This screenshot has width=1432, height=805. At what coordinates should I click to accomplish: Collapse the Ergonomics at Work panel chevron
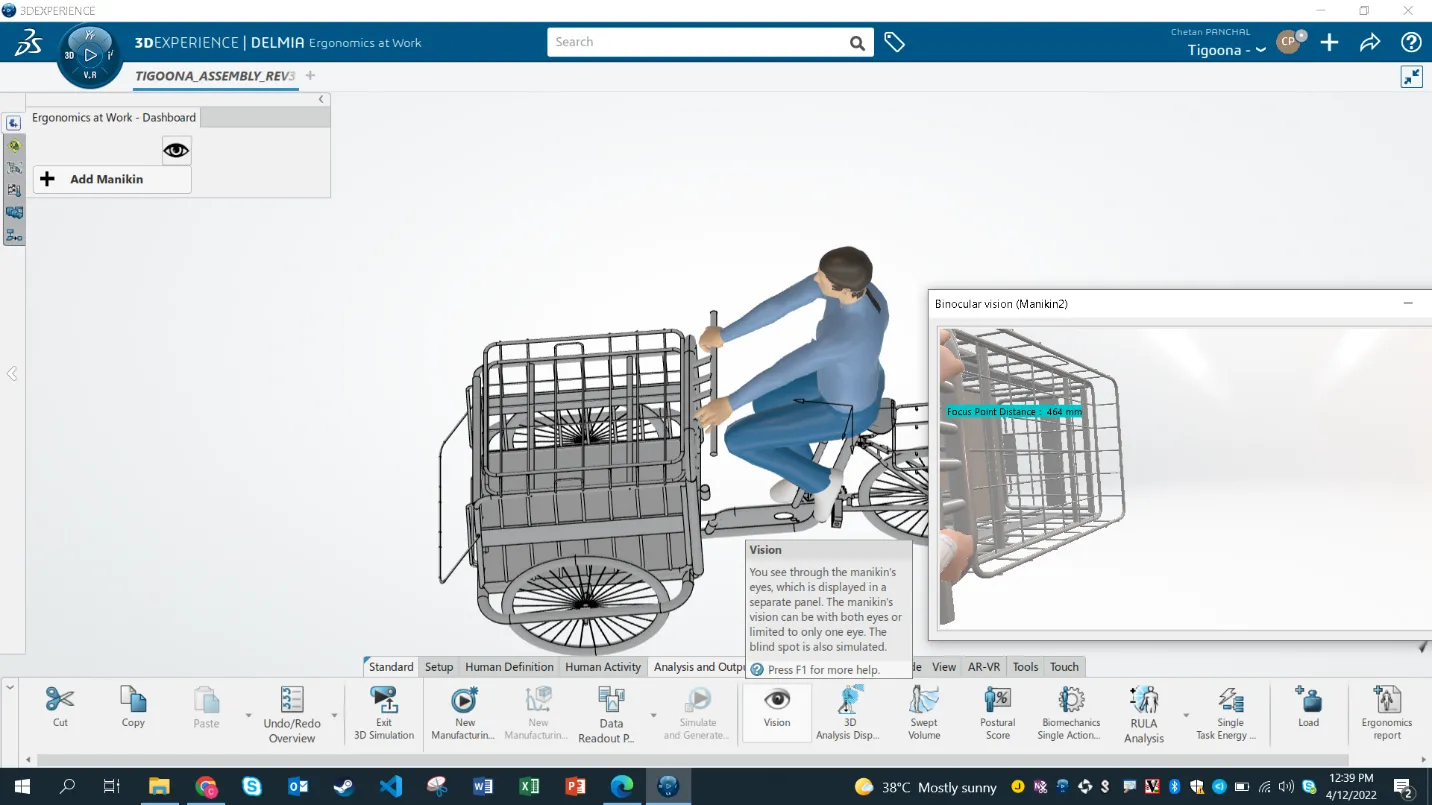tap(320, 100)
